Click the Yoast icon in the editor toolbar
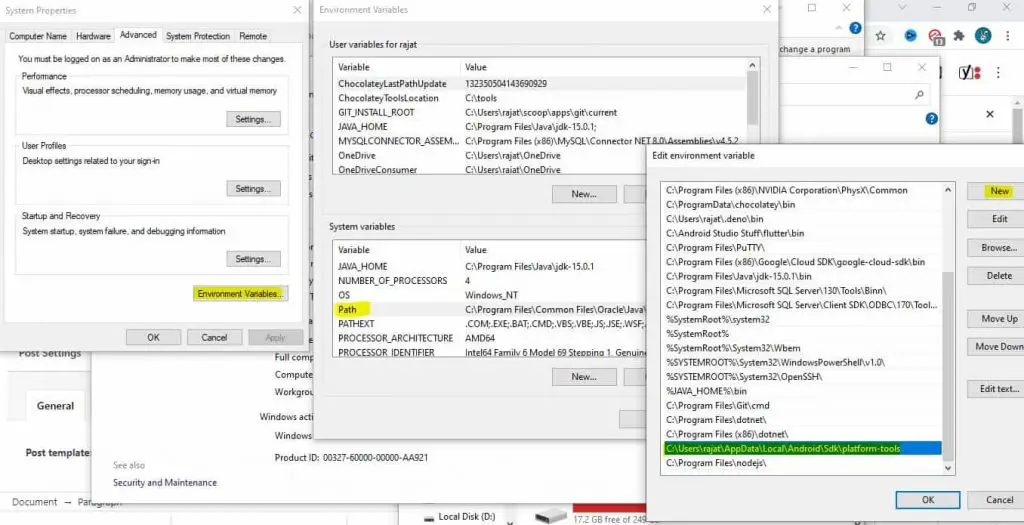1024x525 pixels. 970,72
